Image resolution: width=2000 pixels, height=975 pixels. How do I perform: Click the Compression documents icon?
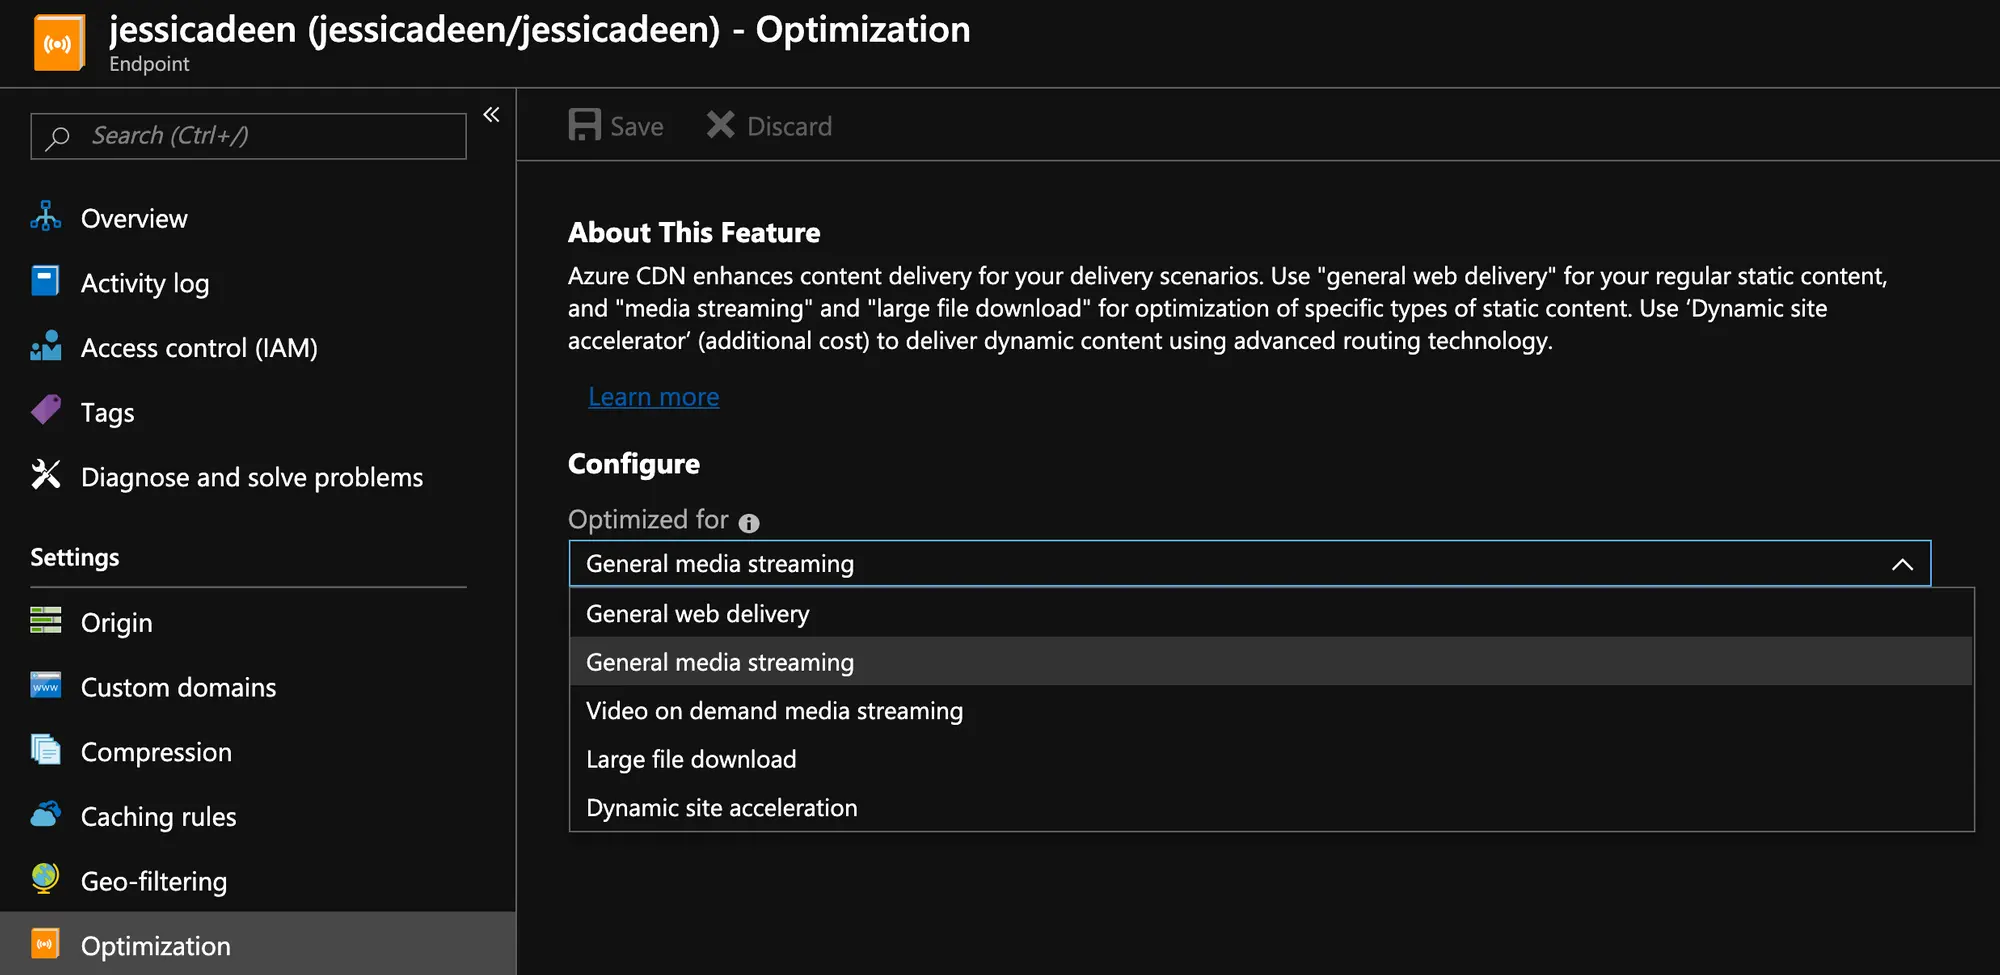click(46, 749)
